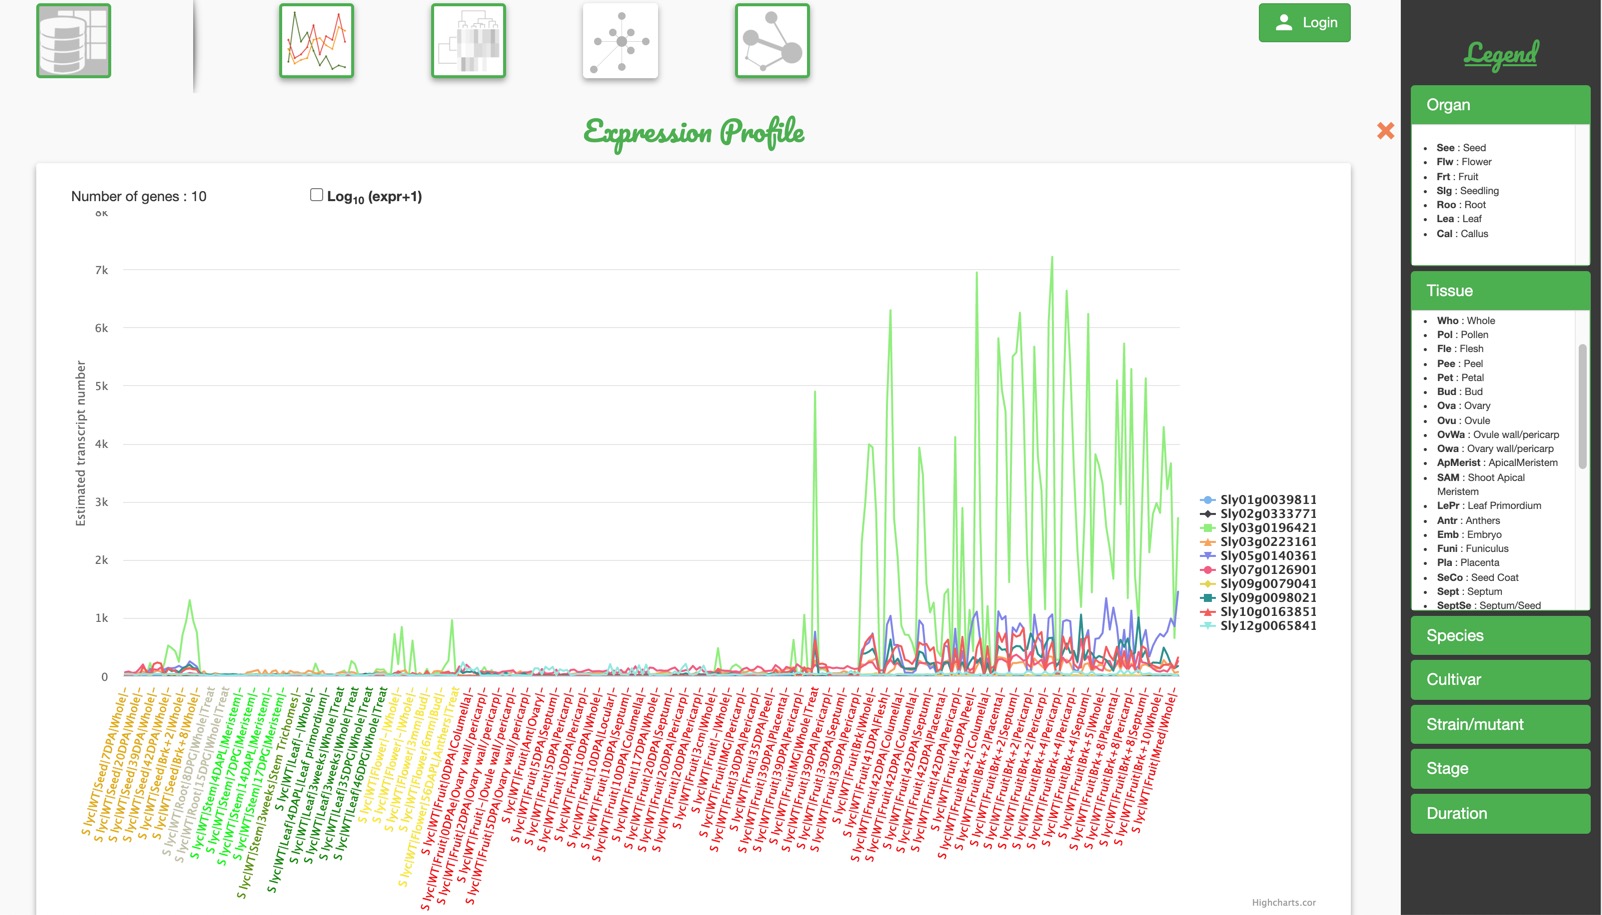Expand the Species legend section
Image resolution: width=1602 pixels, height=915 pixels.
pos(1499,635)
